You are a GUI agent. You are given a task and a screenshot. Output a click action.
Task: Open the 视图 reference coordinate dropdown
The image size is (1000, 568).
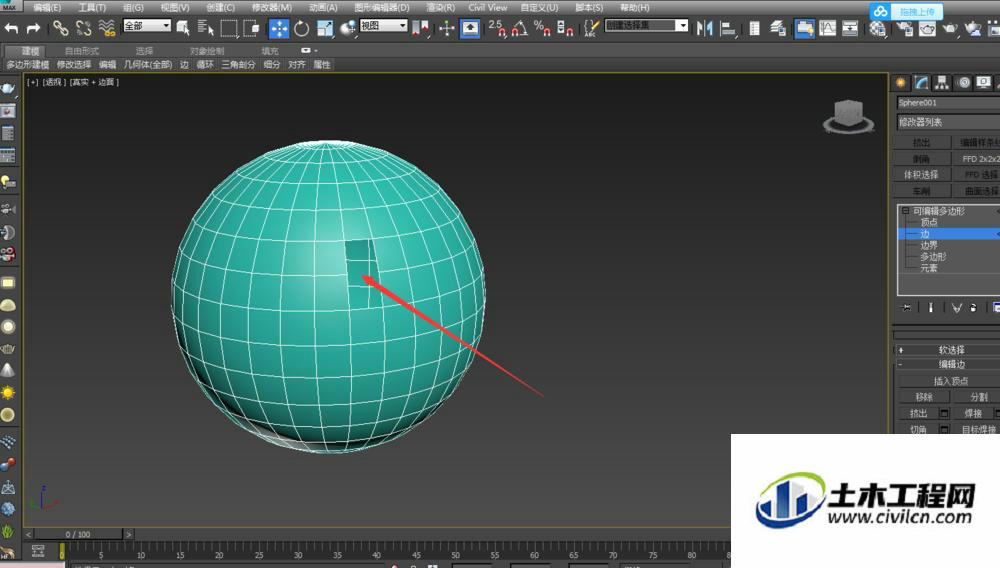click(x=383, y=25)
